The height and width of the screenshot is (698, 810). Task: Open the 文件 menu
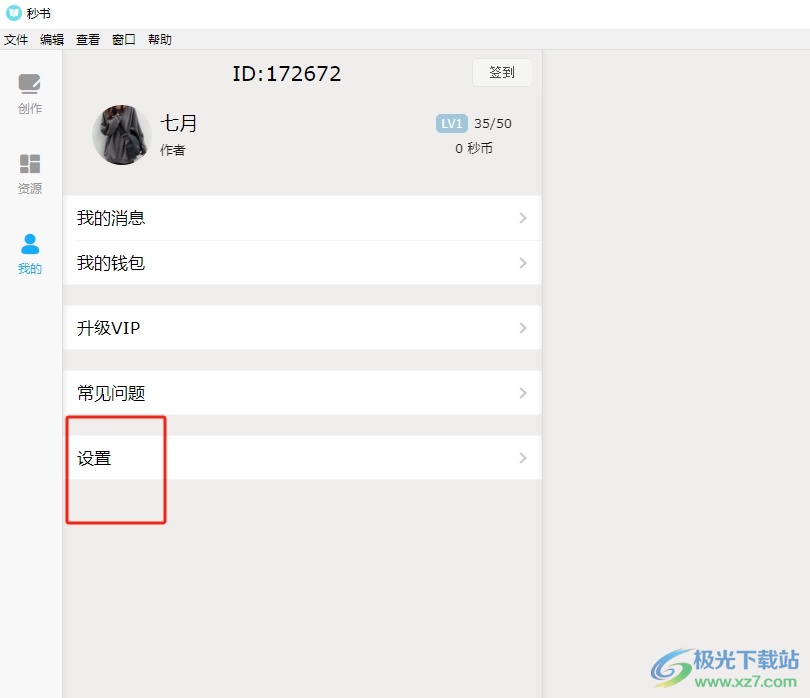tap(16, 40)
